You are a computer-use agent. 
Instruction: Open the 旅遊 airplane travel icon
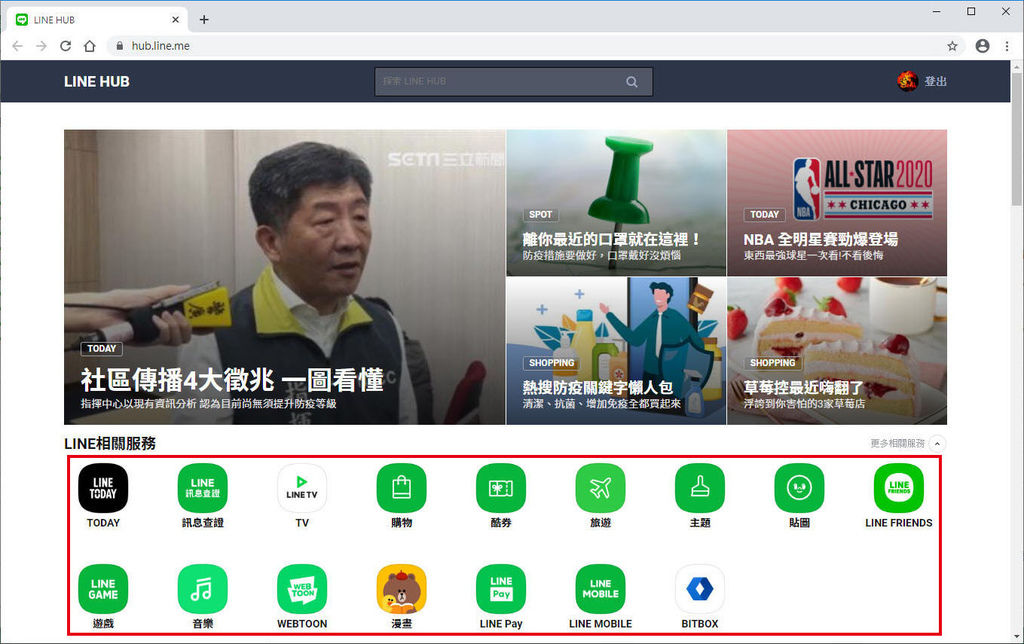[600, 488]
